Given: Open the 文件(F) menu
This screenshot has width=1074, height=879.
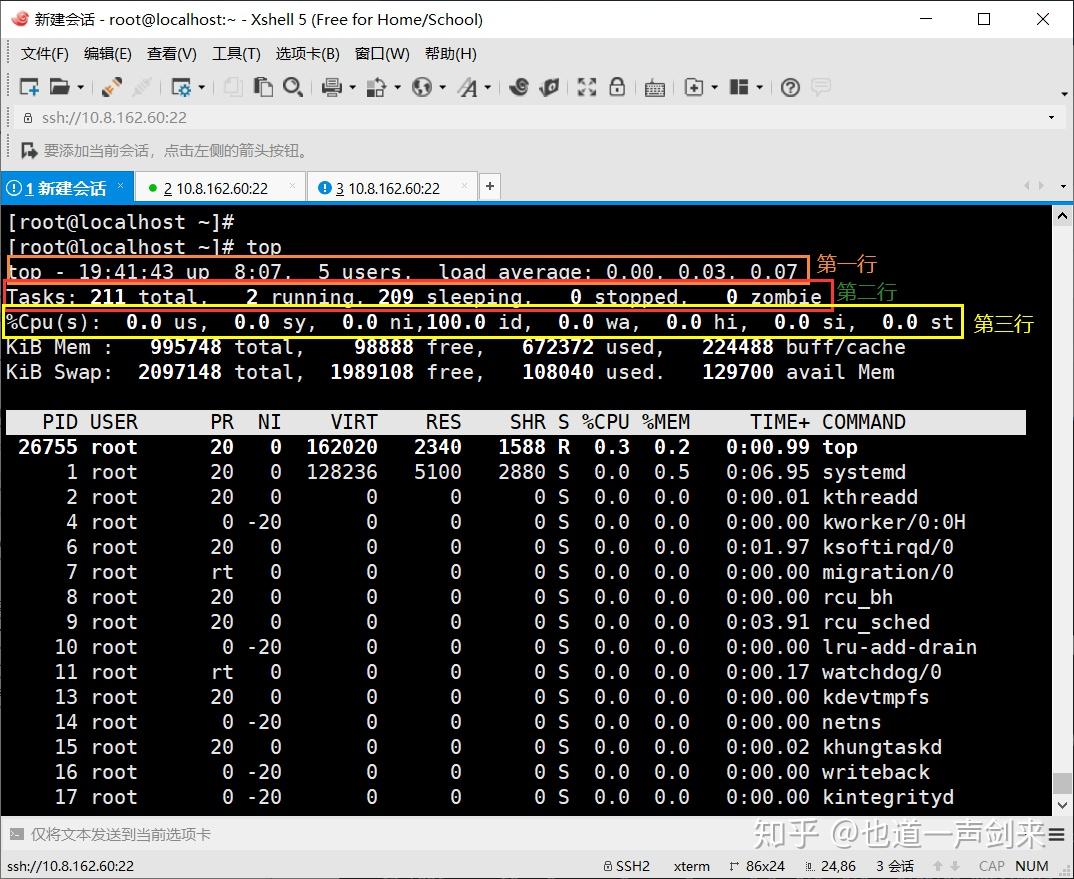Looking at the screenshot, I should coord(45,54).
